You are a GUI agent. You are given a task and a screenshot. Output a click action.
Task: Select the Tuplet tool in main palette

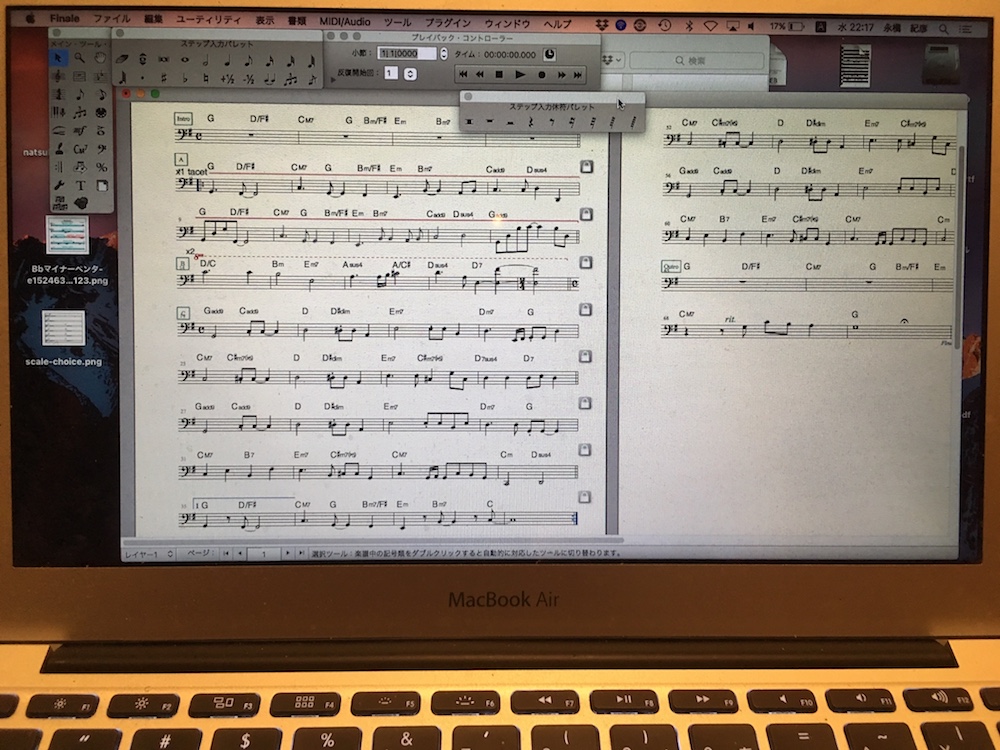(80, 113)
